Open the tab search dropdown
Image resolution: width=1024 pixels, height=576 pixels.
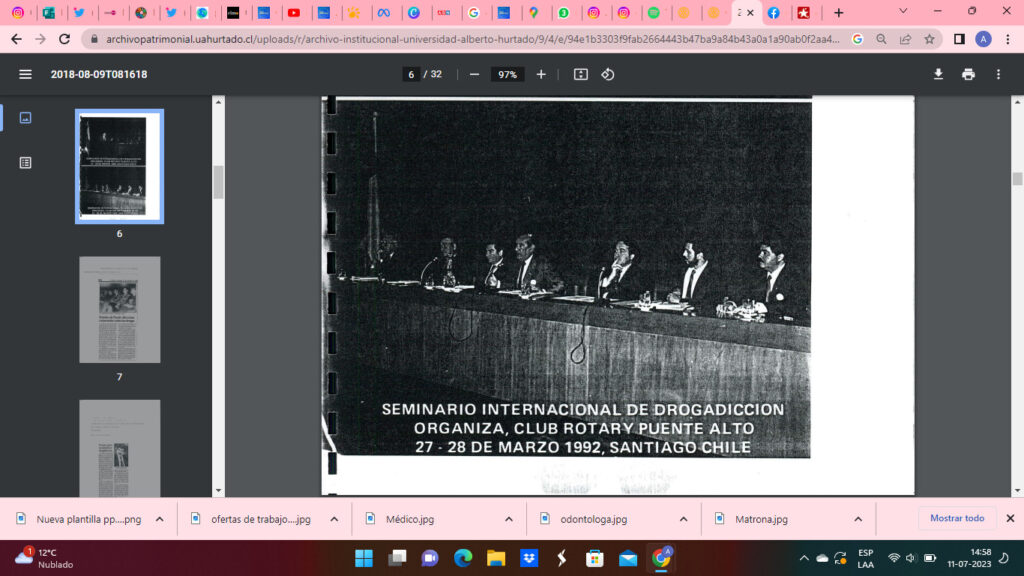(x=903, y=11)
